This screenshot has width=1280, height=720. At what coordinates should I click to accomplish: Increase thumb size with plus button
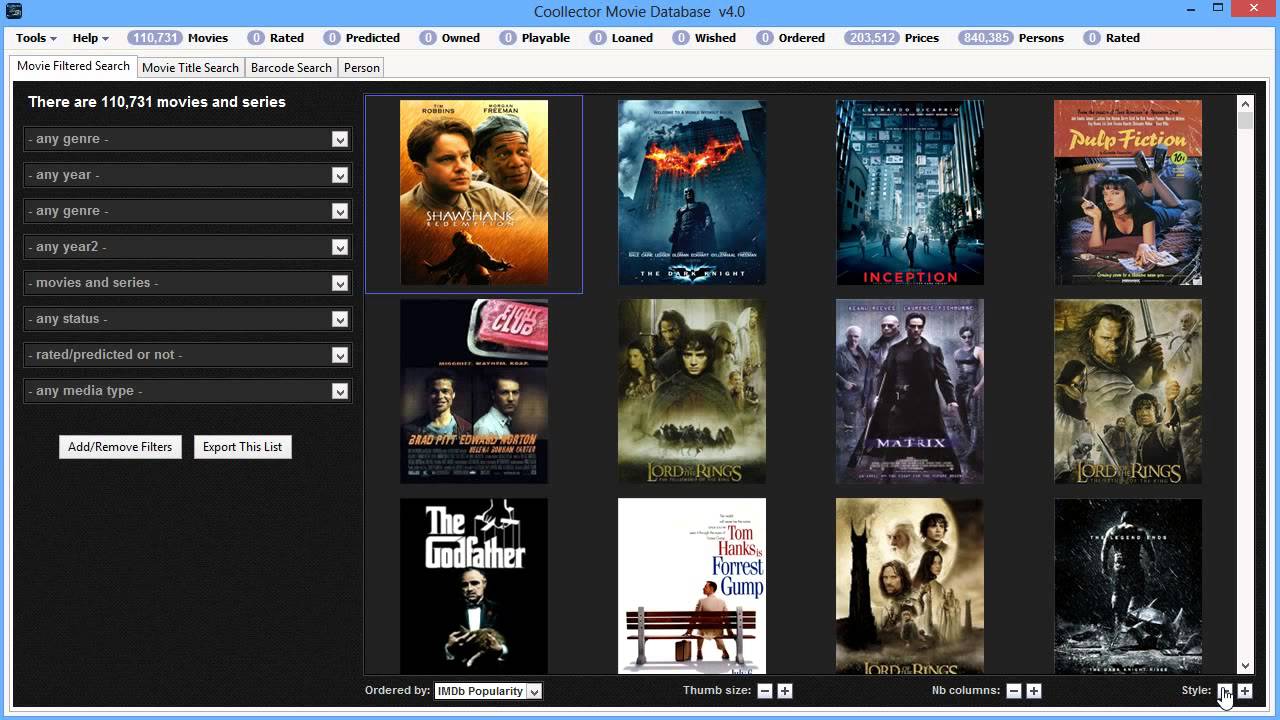785,691
